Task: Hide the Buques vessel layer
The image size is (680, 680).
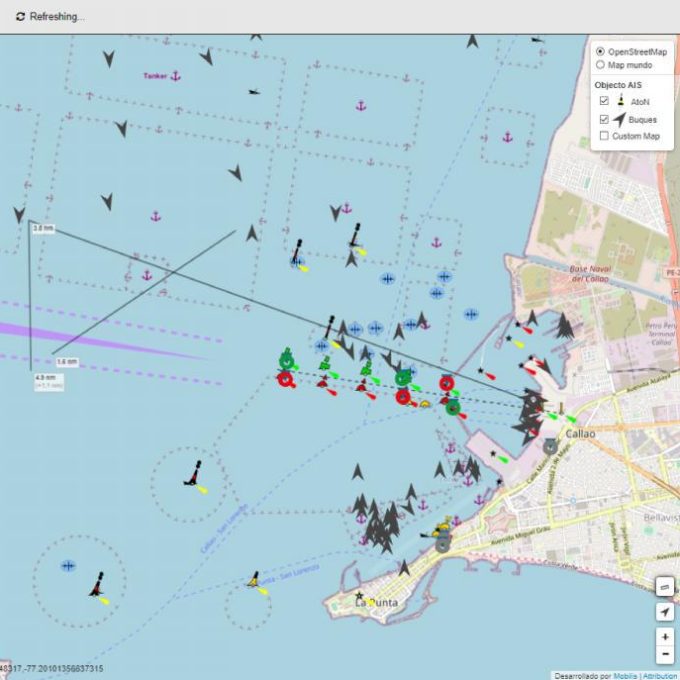Action: pyautogui.click(x=604, y=119)
